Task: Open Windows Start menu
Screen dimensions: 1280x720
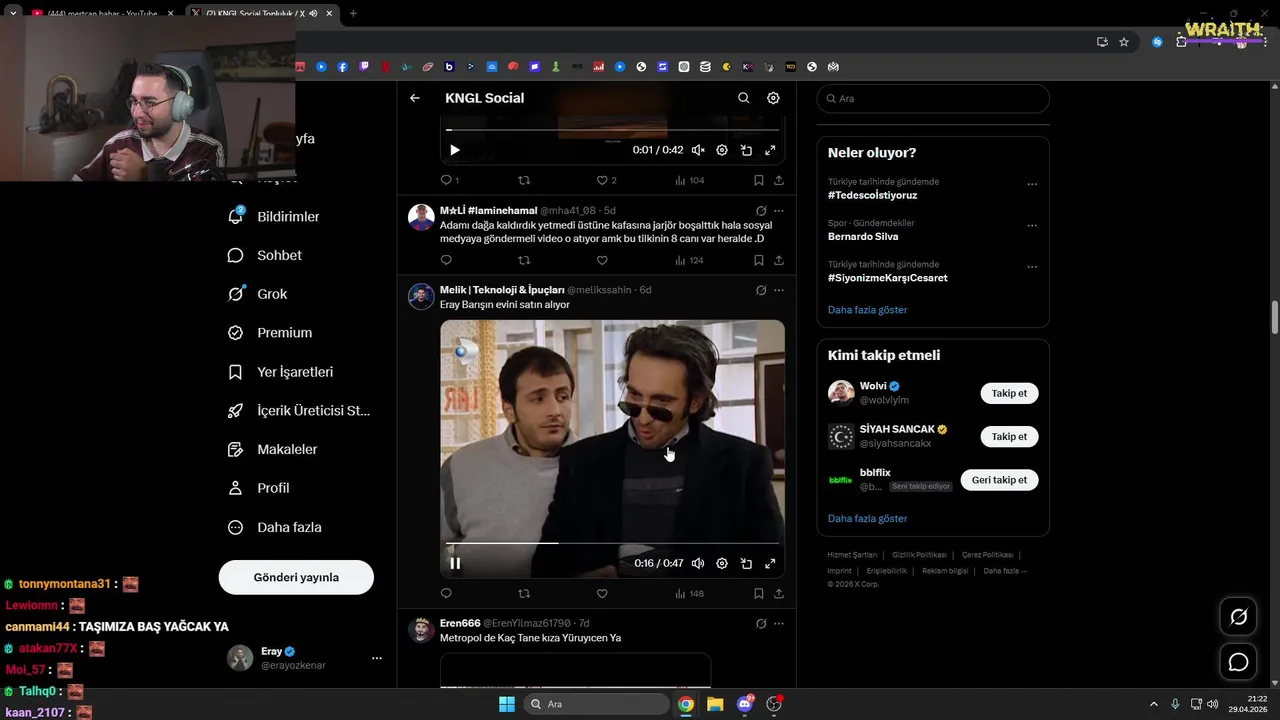Action: pos(507,704)
